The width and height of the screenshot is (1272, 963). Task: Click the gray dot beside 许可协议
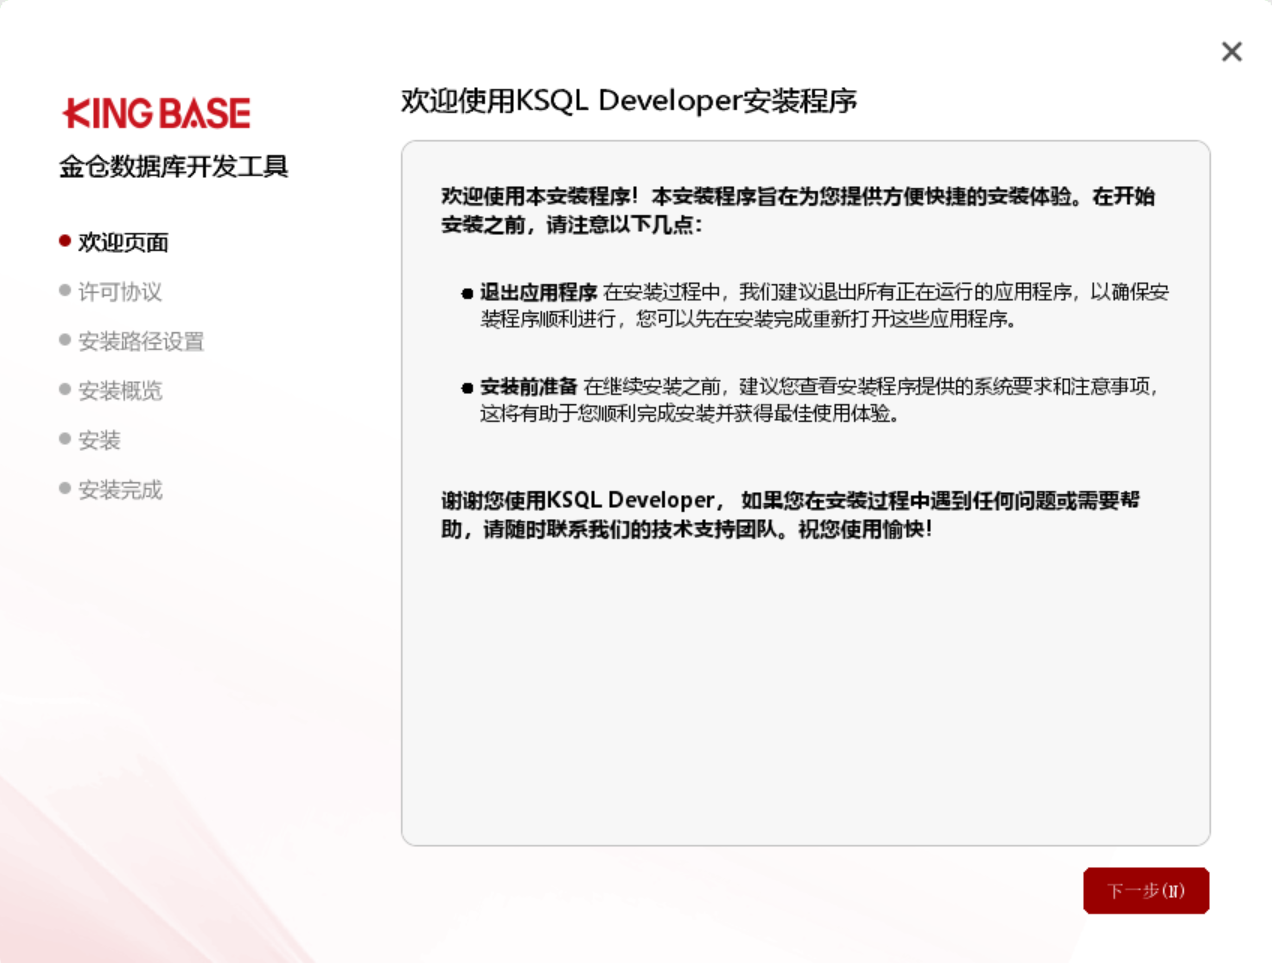point(64,291)
